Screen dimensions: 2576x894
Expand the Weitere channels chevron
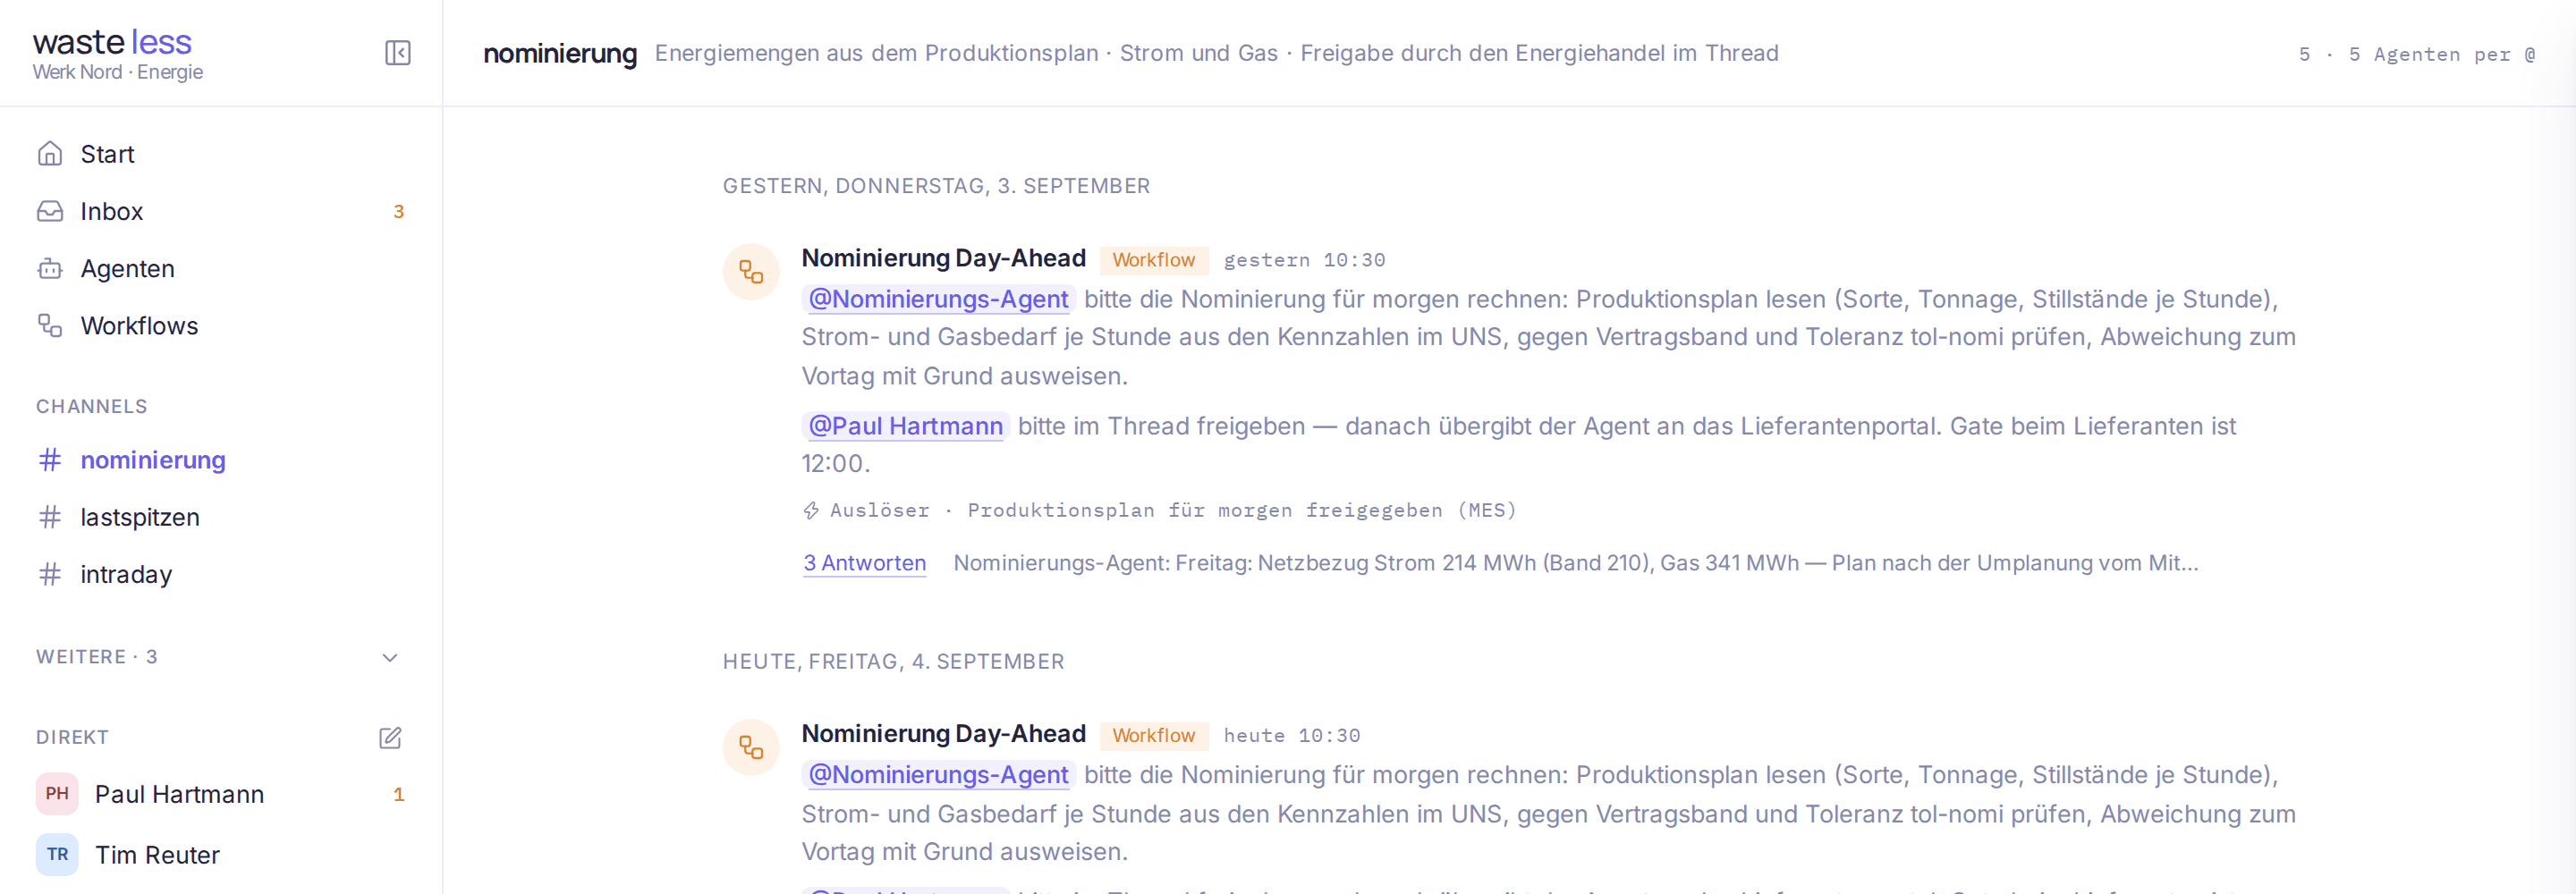(x=390, y=658)
